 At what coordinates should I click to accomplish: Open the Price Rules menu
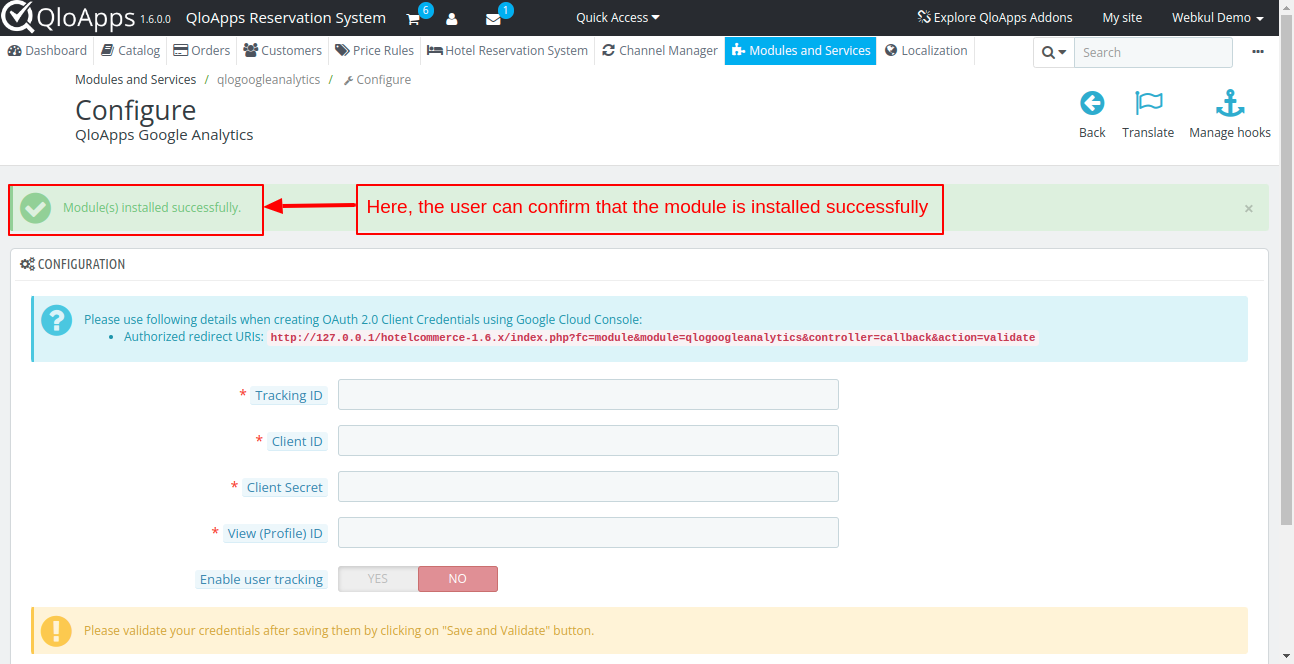(x=374, y=50)
